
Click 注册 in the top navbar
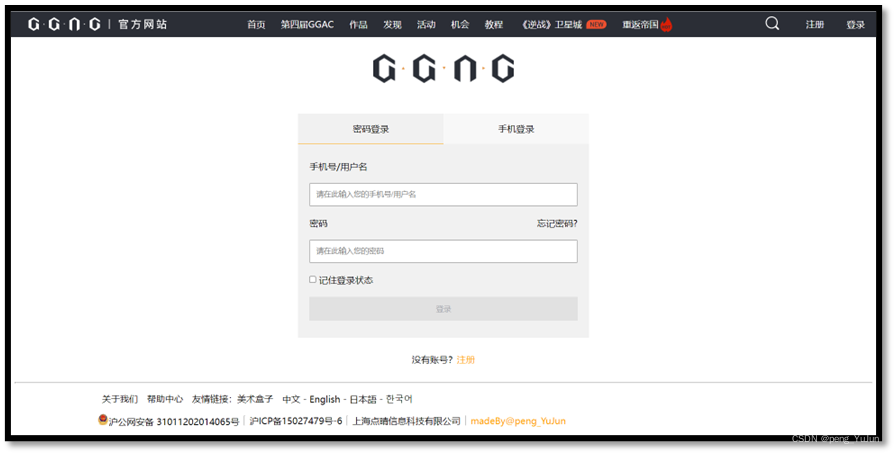pyautogui.click(x=815, y=25)
